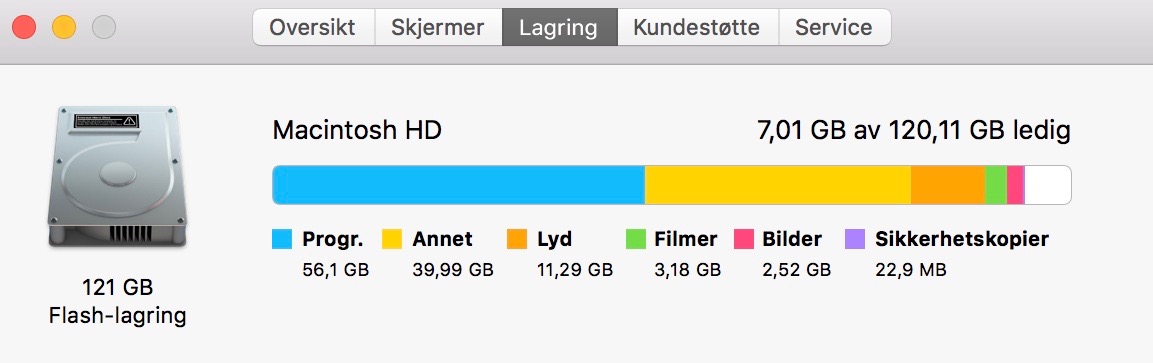Close the window with the red button
Image resolution: width=1153 pixels, height=363 pixels.
[x=24, y=28]
